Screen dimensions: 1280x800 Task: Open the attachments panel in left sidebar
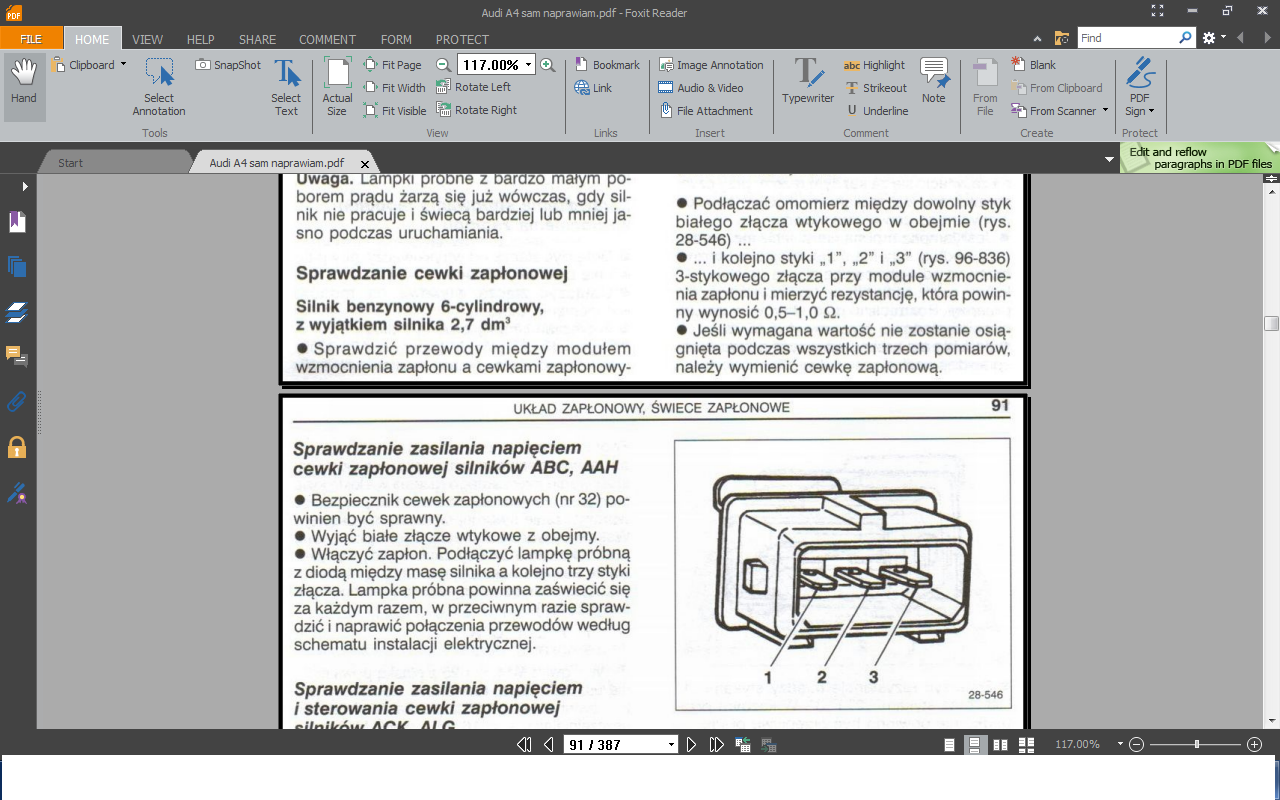tap(16, 402)
